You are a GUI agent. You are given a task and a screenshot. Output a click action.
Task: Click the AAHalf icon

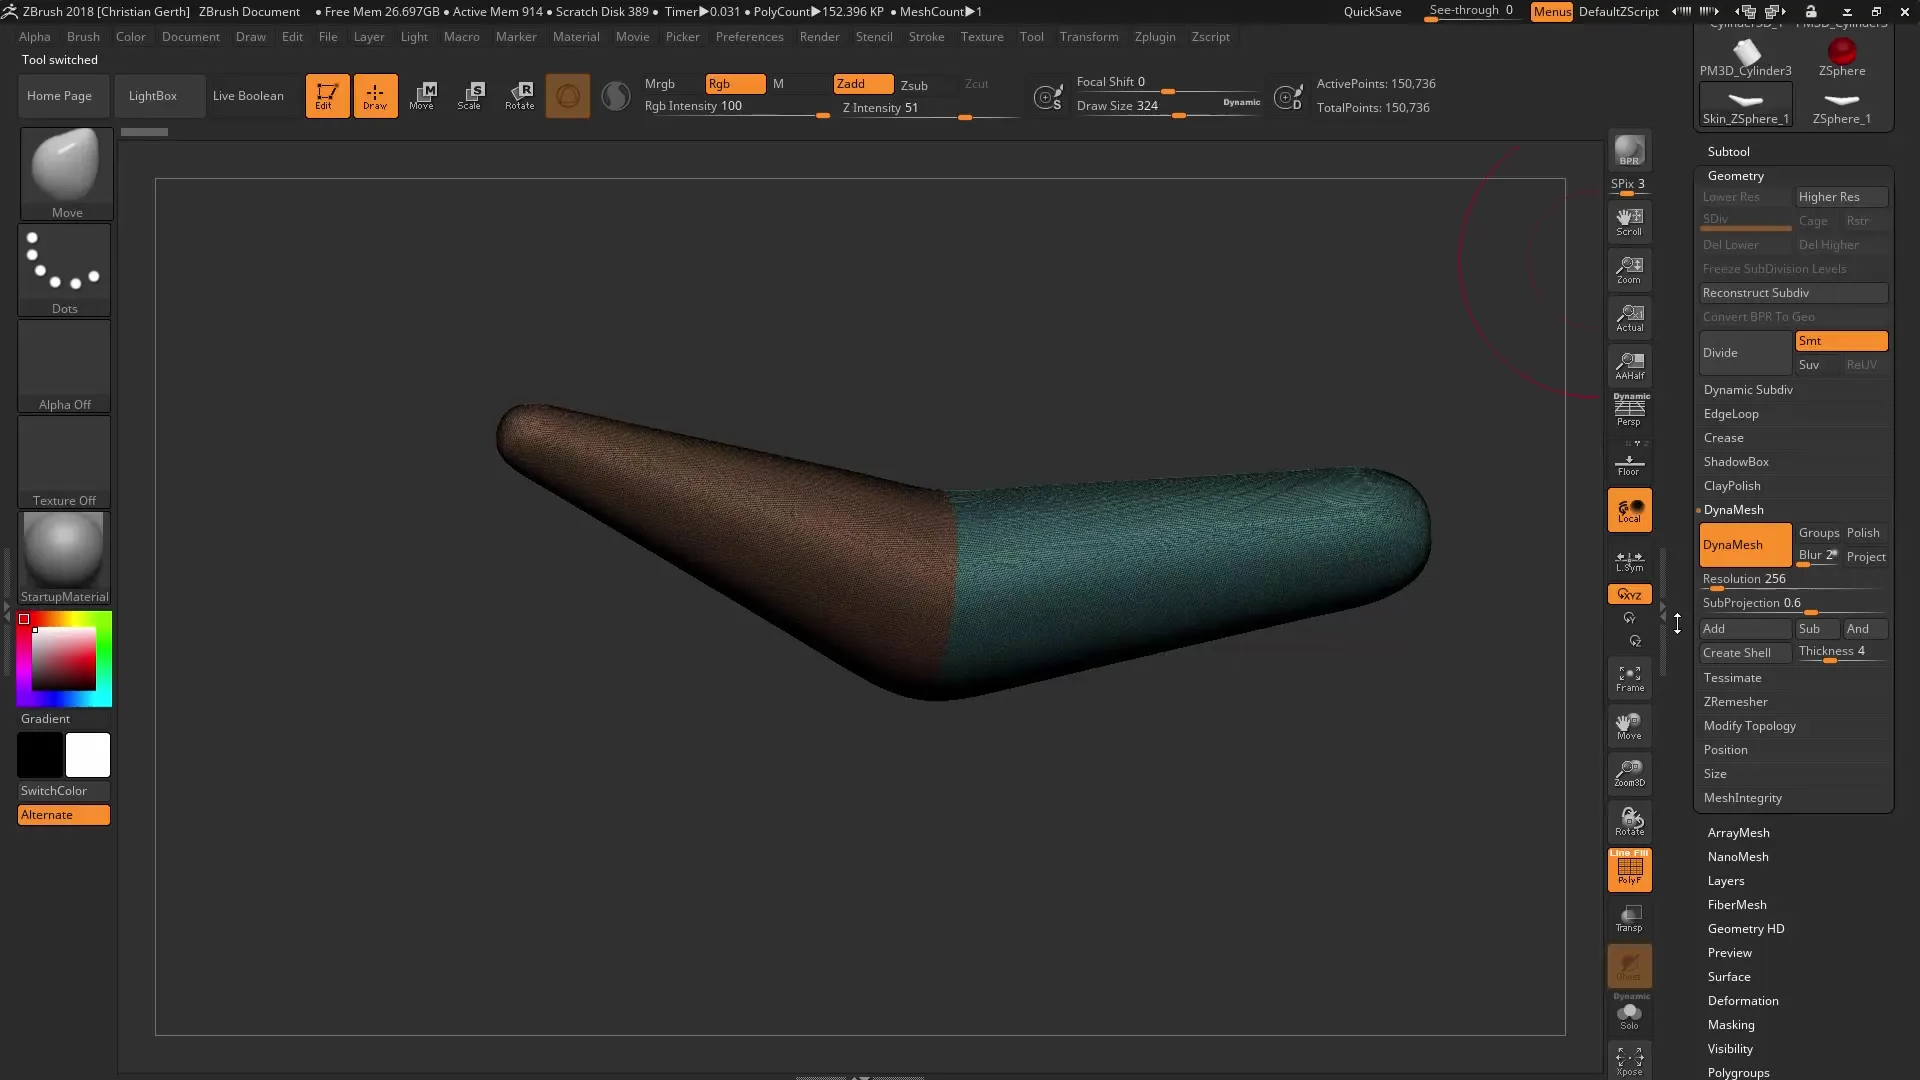point(1629,365)
